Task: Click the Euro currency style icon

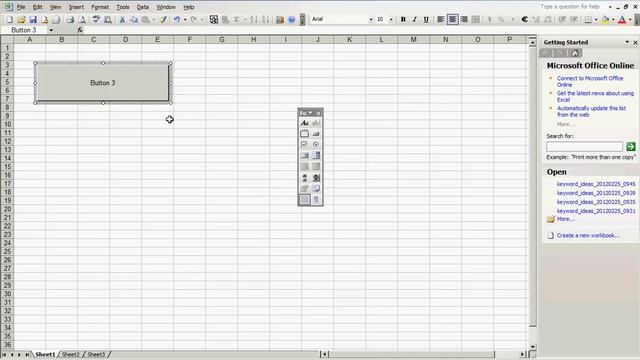Action: pyautogui.click(x=524, y=20)
